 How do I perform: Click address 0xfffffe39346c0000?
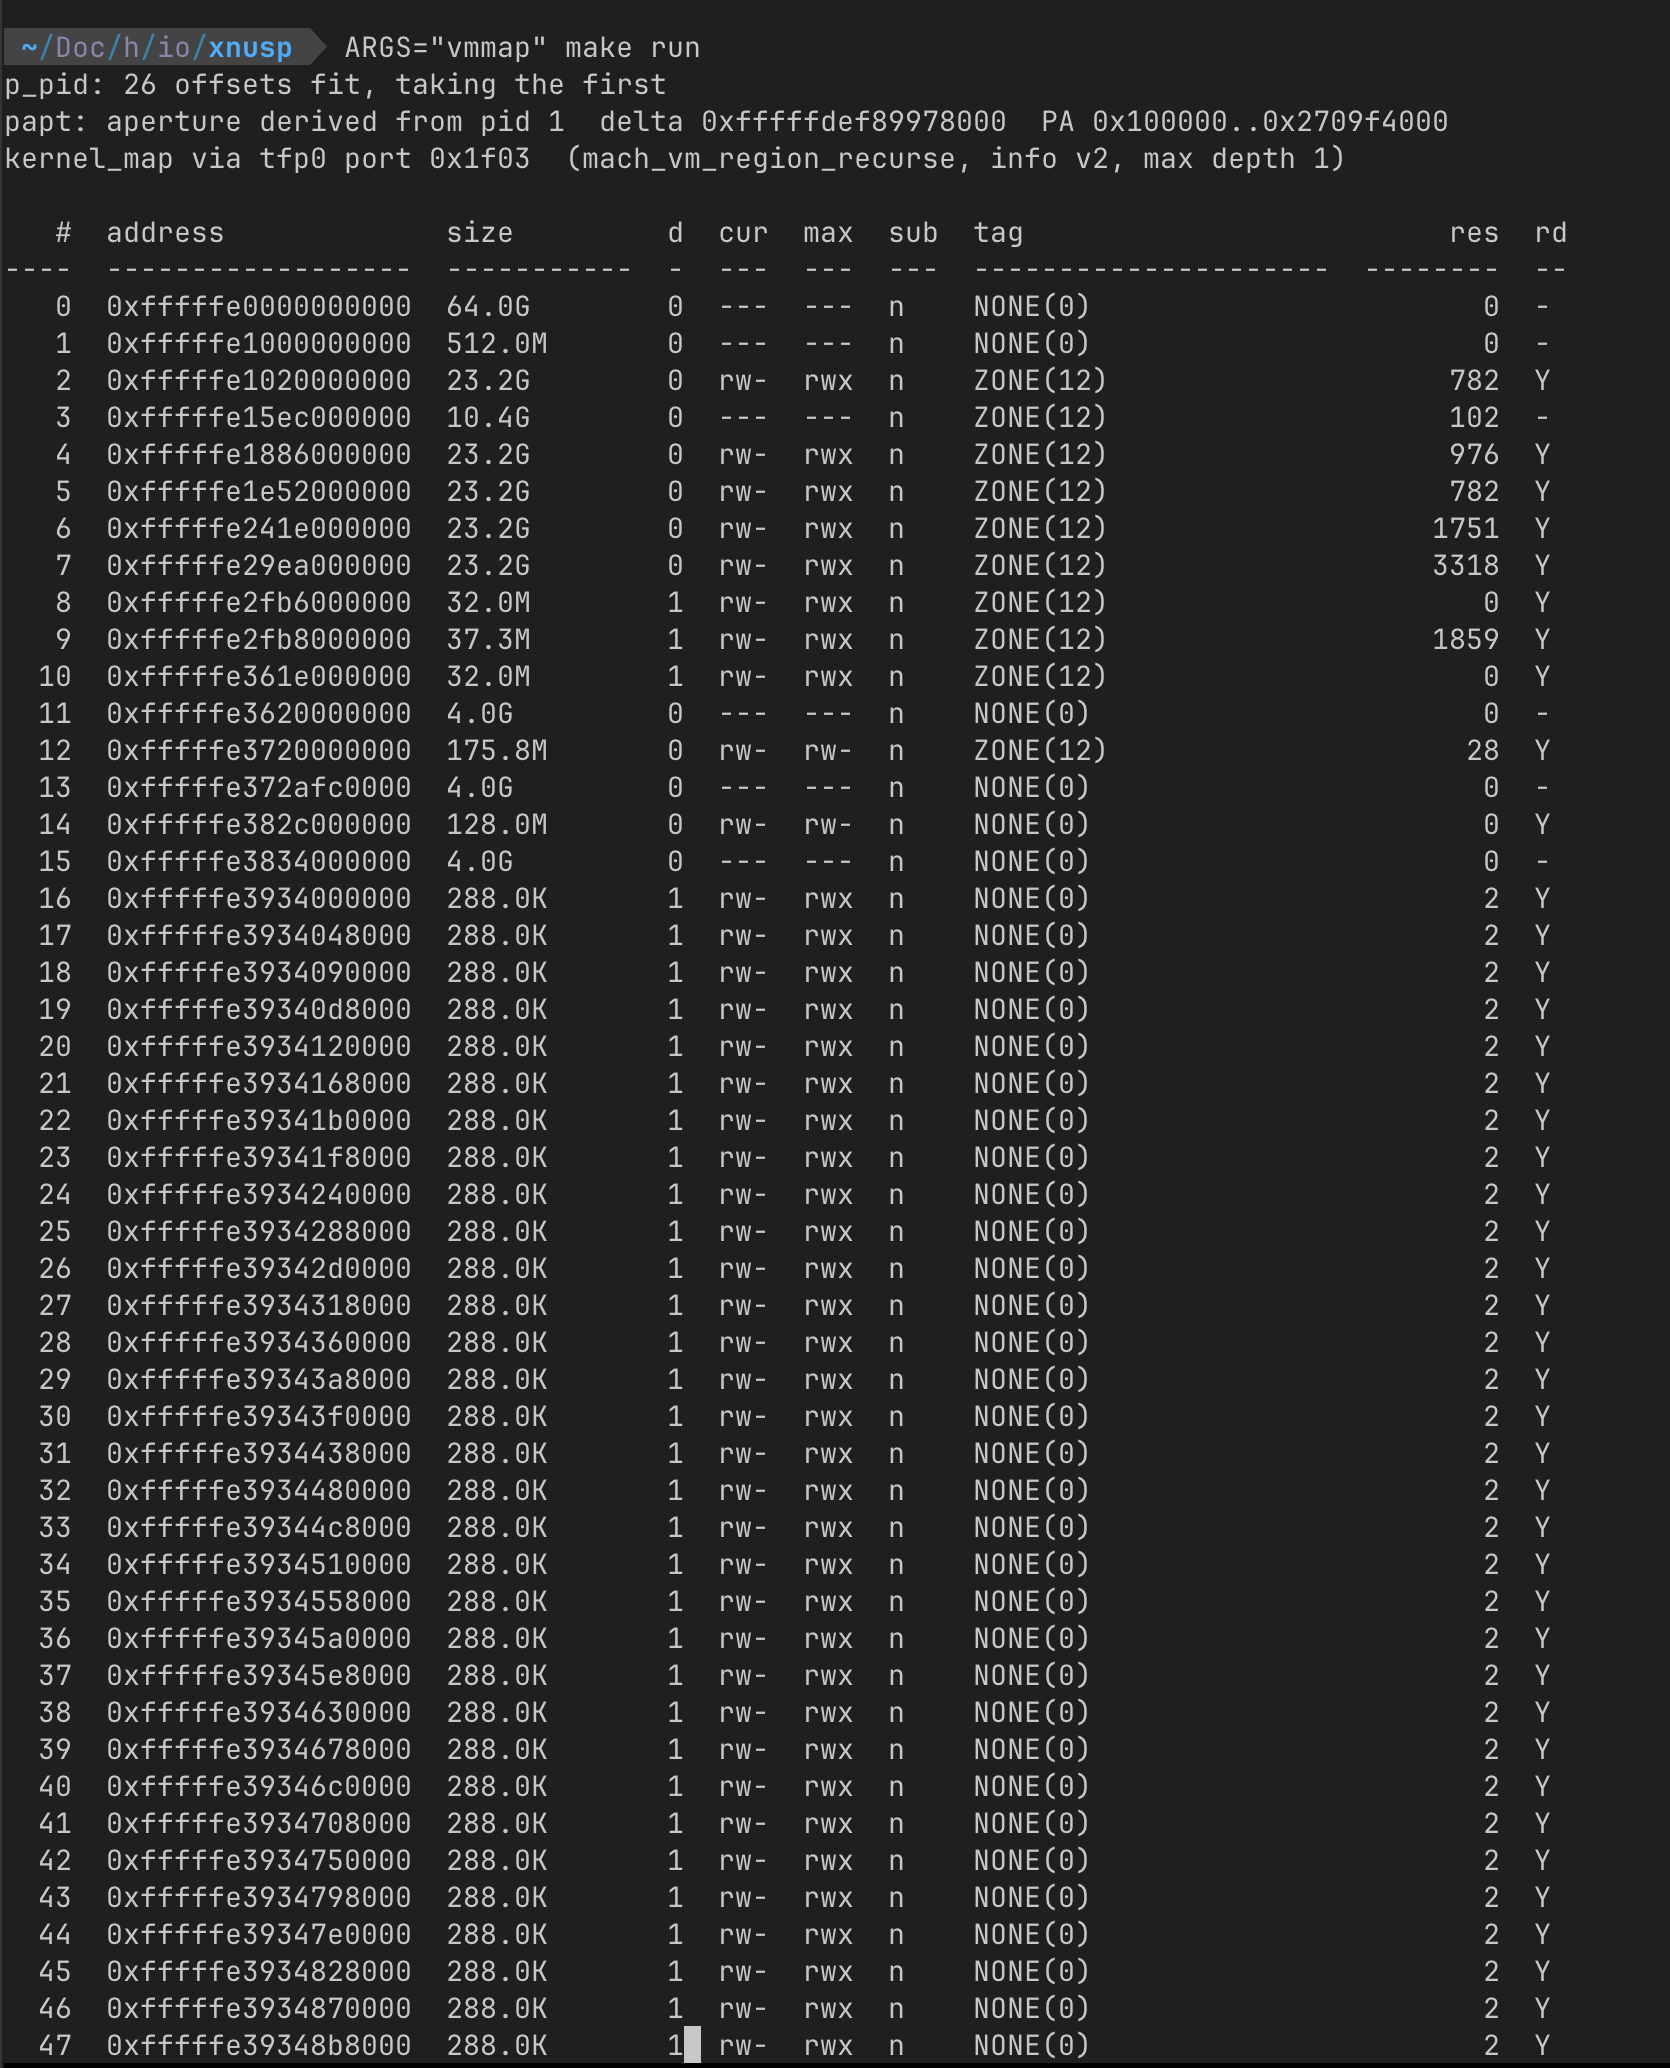tap(259, 1786)
